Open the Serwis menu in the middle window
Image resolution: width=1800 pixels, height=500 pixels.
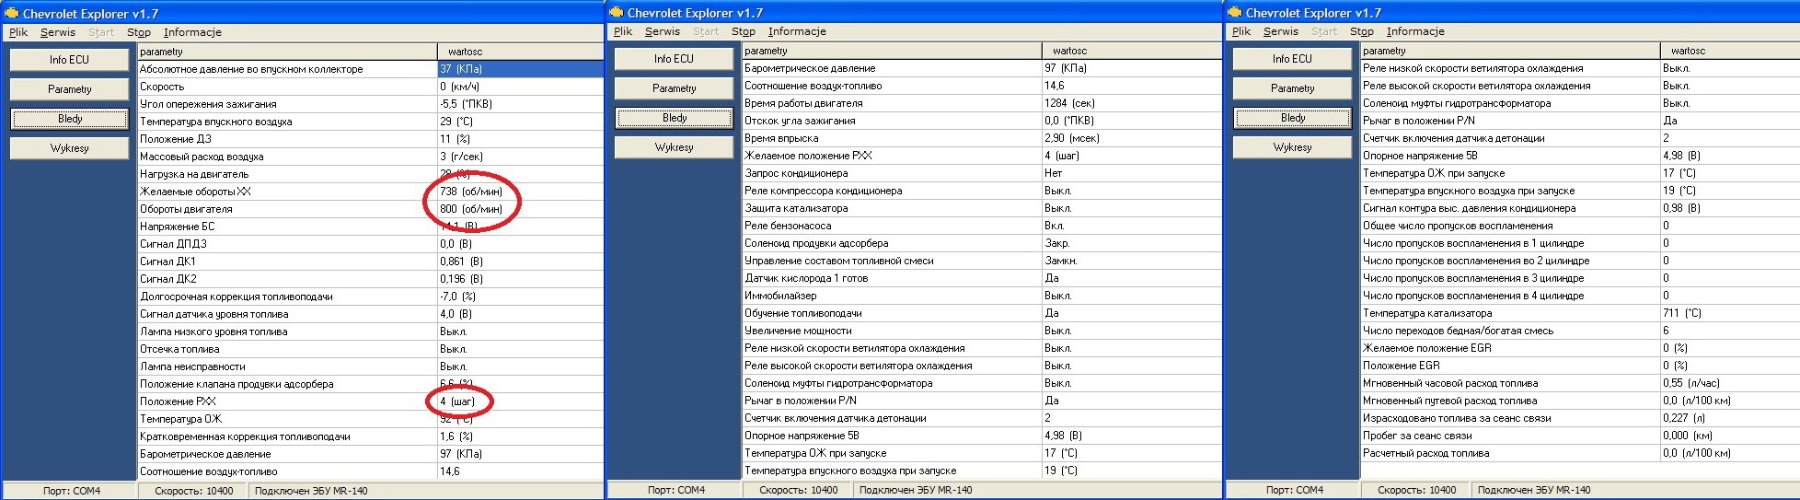(x=662, y=31)
